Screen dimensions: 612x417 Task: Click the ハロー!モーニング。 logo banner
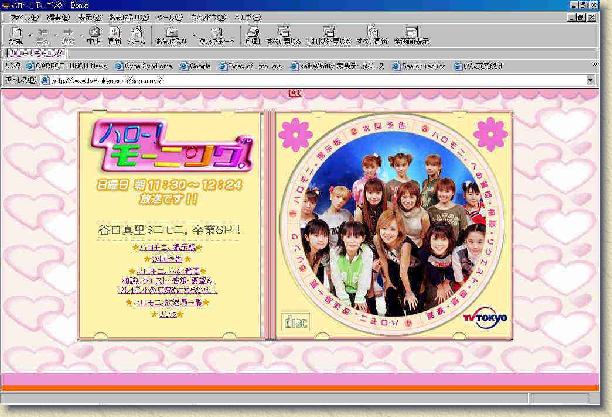172,146
